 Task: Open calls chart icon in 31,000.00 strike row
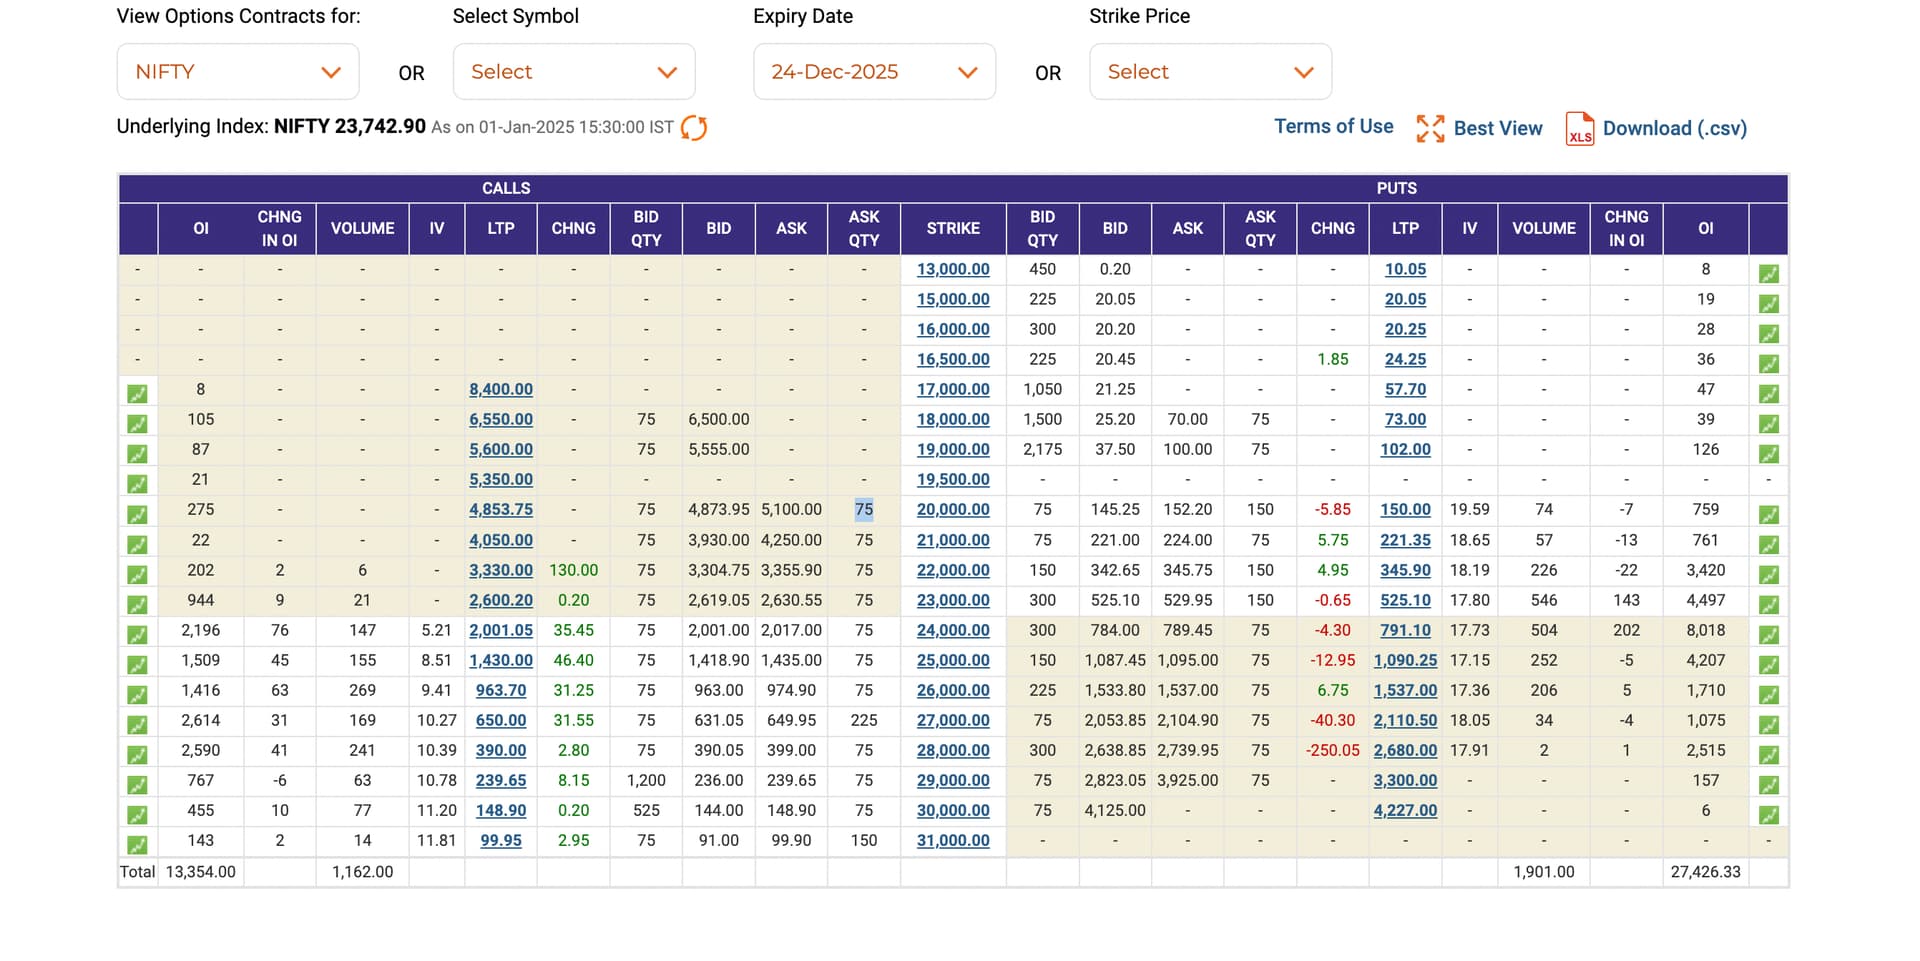[x=137, y=845]
